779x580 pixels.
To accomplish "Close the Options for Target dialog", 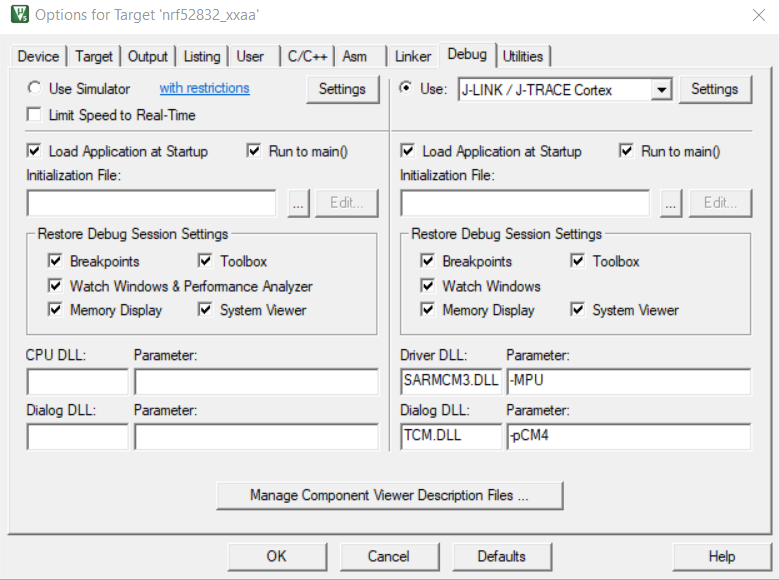I will pyautogui.click(x=759, y=15).
